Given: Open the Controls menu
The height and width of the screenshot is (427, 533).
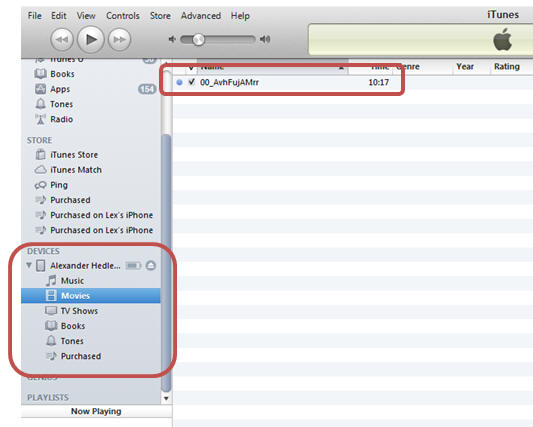Looking at the screenshot, I should click(123, 16).
